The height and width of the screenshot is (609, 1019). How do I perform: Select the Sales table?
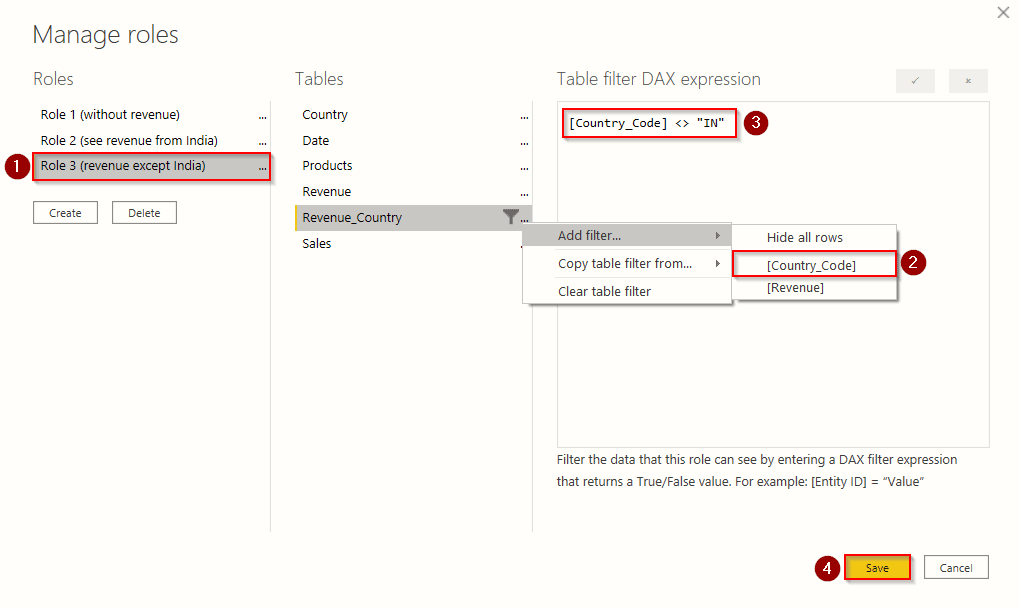[x=317, y=244]
